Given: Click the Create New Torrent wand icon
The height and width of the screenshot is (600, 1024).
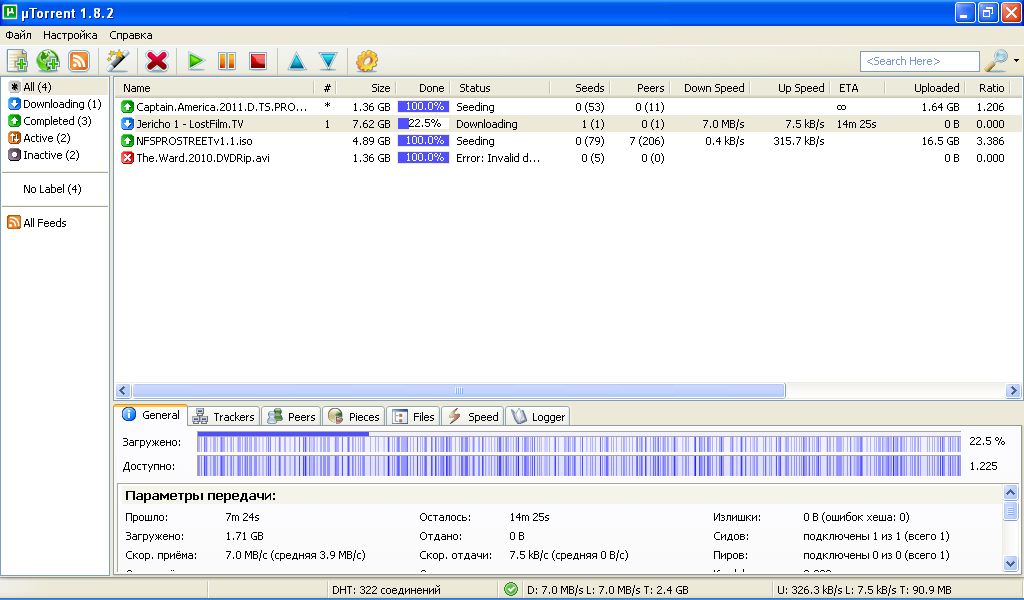Looking at the screenshot, I should tap(118, 61).
